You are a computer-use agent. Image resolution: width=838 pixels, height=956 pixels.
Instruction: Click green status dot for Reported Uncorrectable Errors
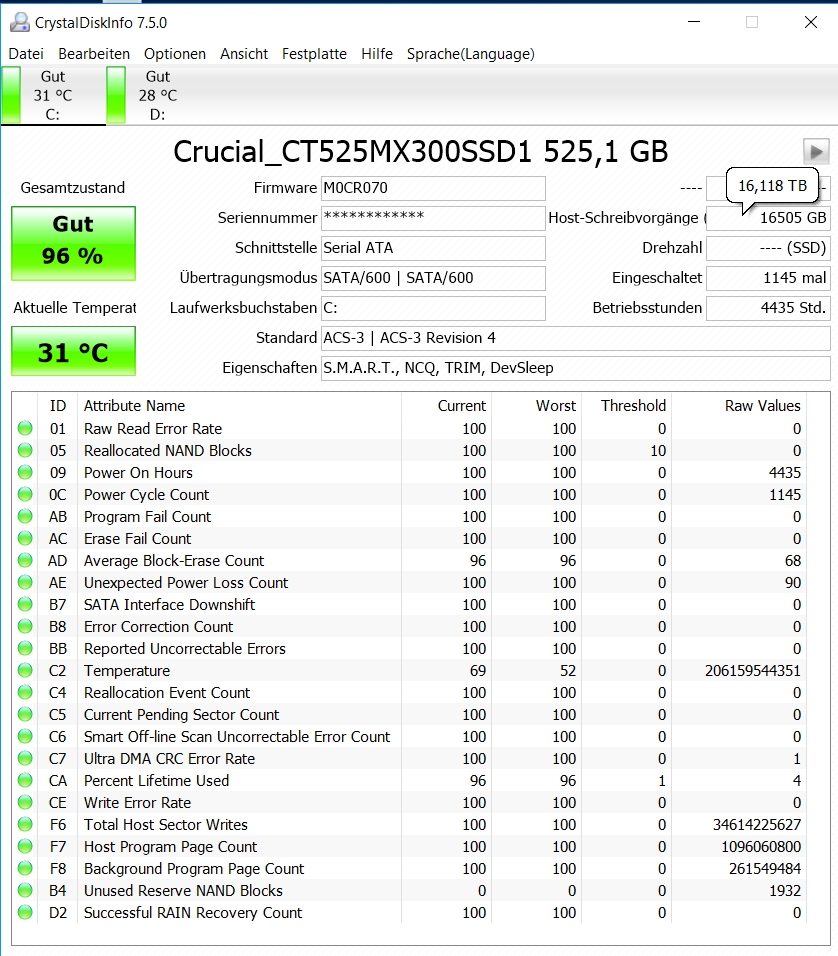pos(25,648)
